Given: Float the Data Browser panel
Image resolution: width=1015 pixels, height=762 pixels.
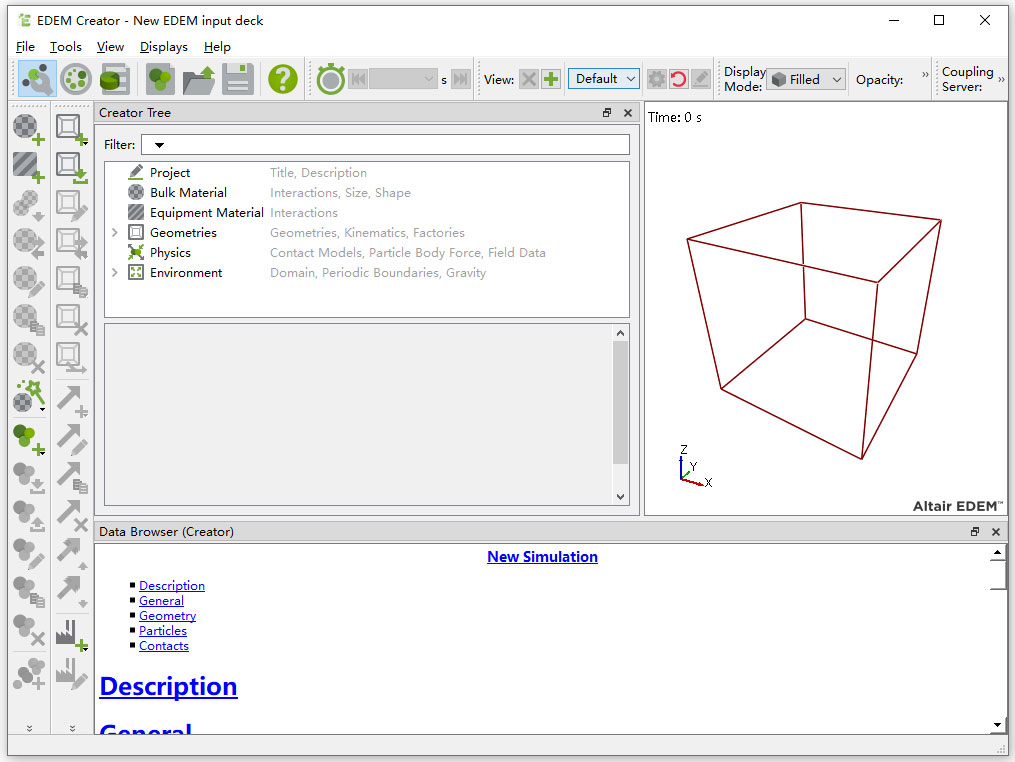Looking at the screenshot, I should (975, 532).
